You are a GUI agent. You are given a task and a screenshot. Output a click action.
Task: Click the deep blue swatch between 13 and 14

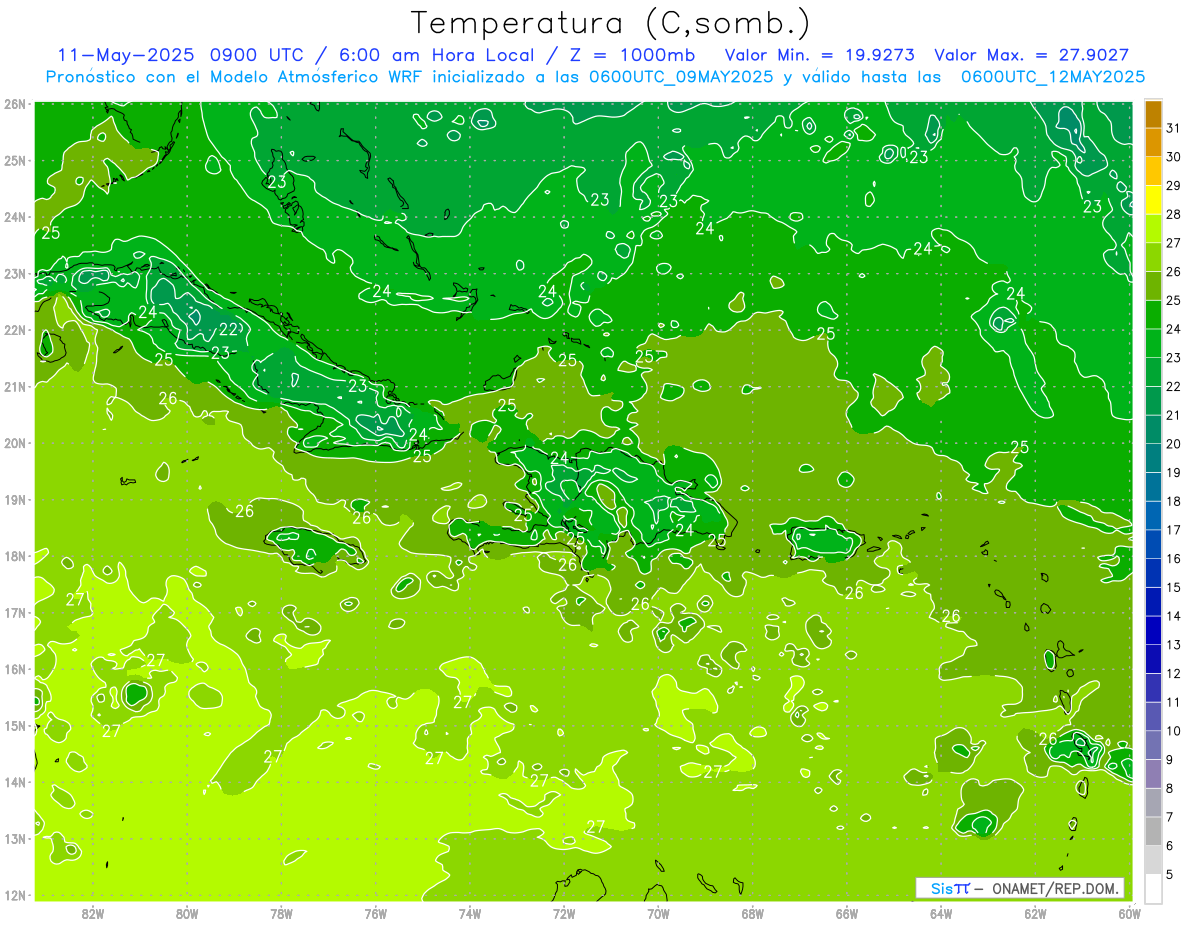tap(1153, 630)
